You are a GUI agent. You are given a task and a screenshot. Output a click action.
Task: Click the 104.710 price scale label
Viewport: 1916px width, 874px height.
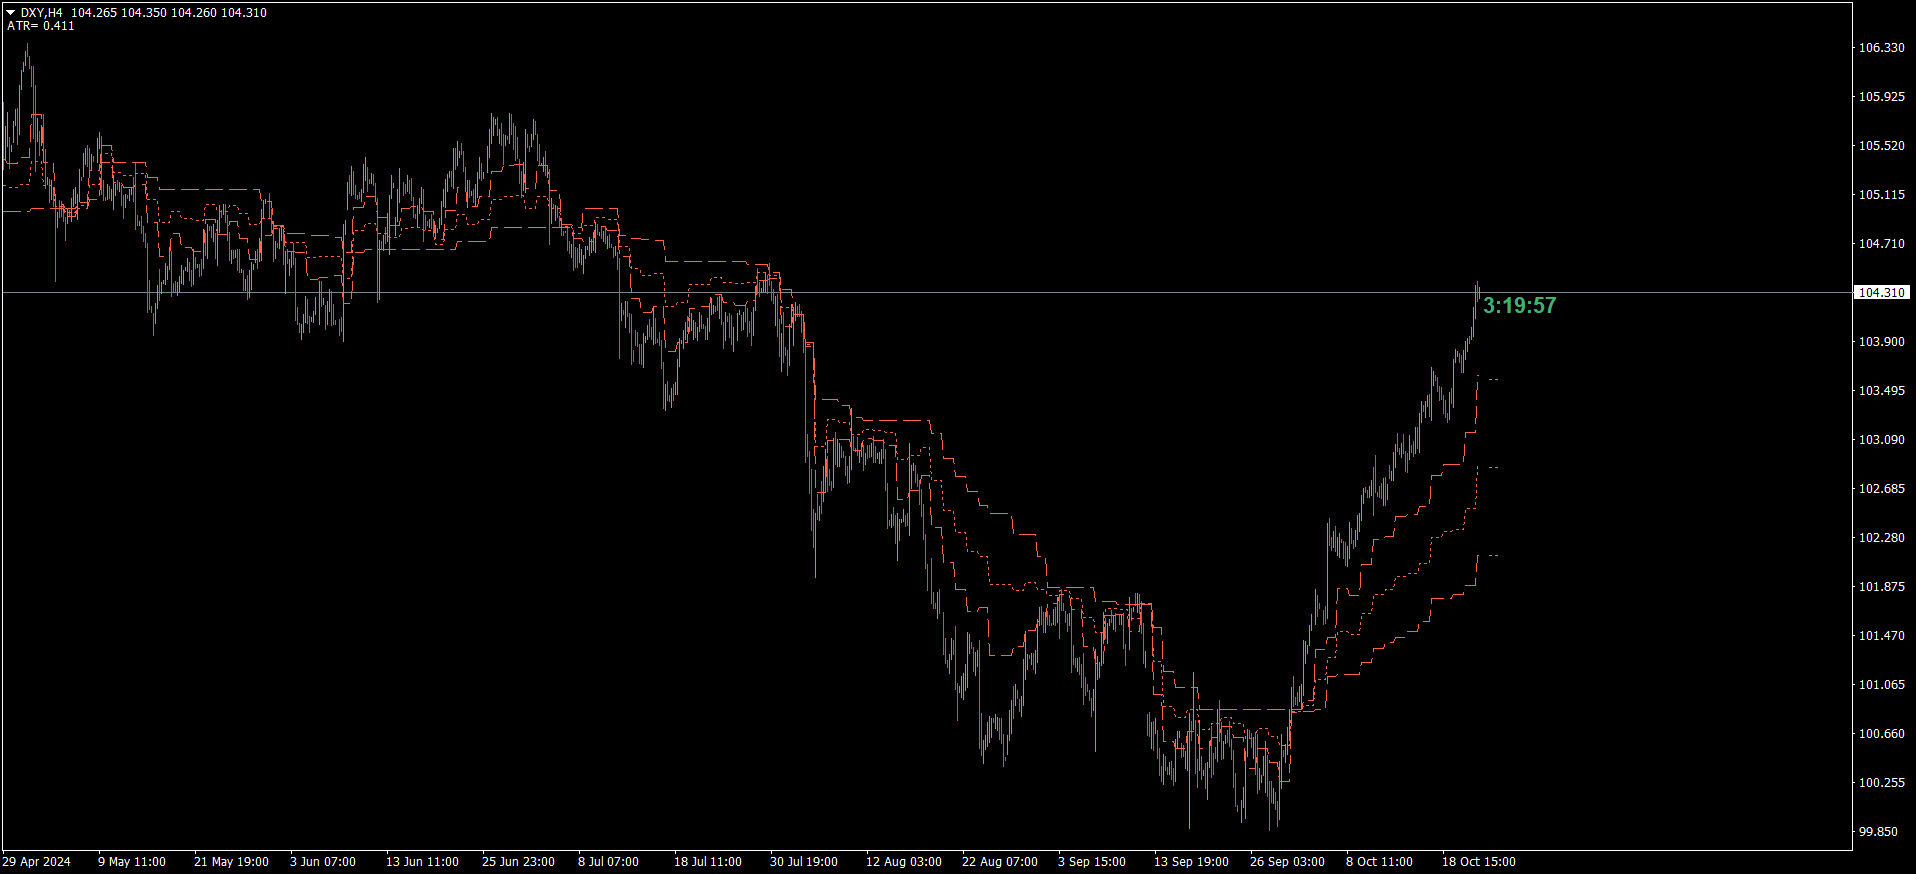click(1881, 243)
